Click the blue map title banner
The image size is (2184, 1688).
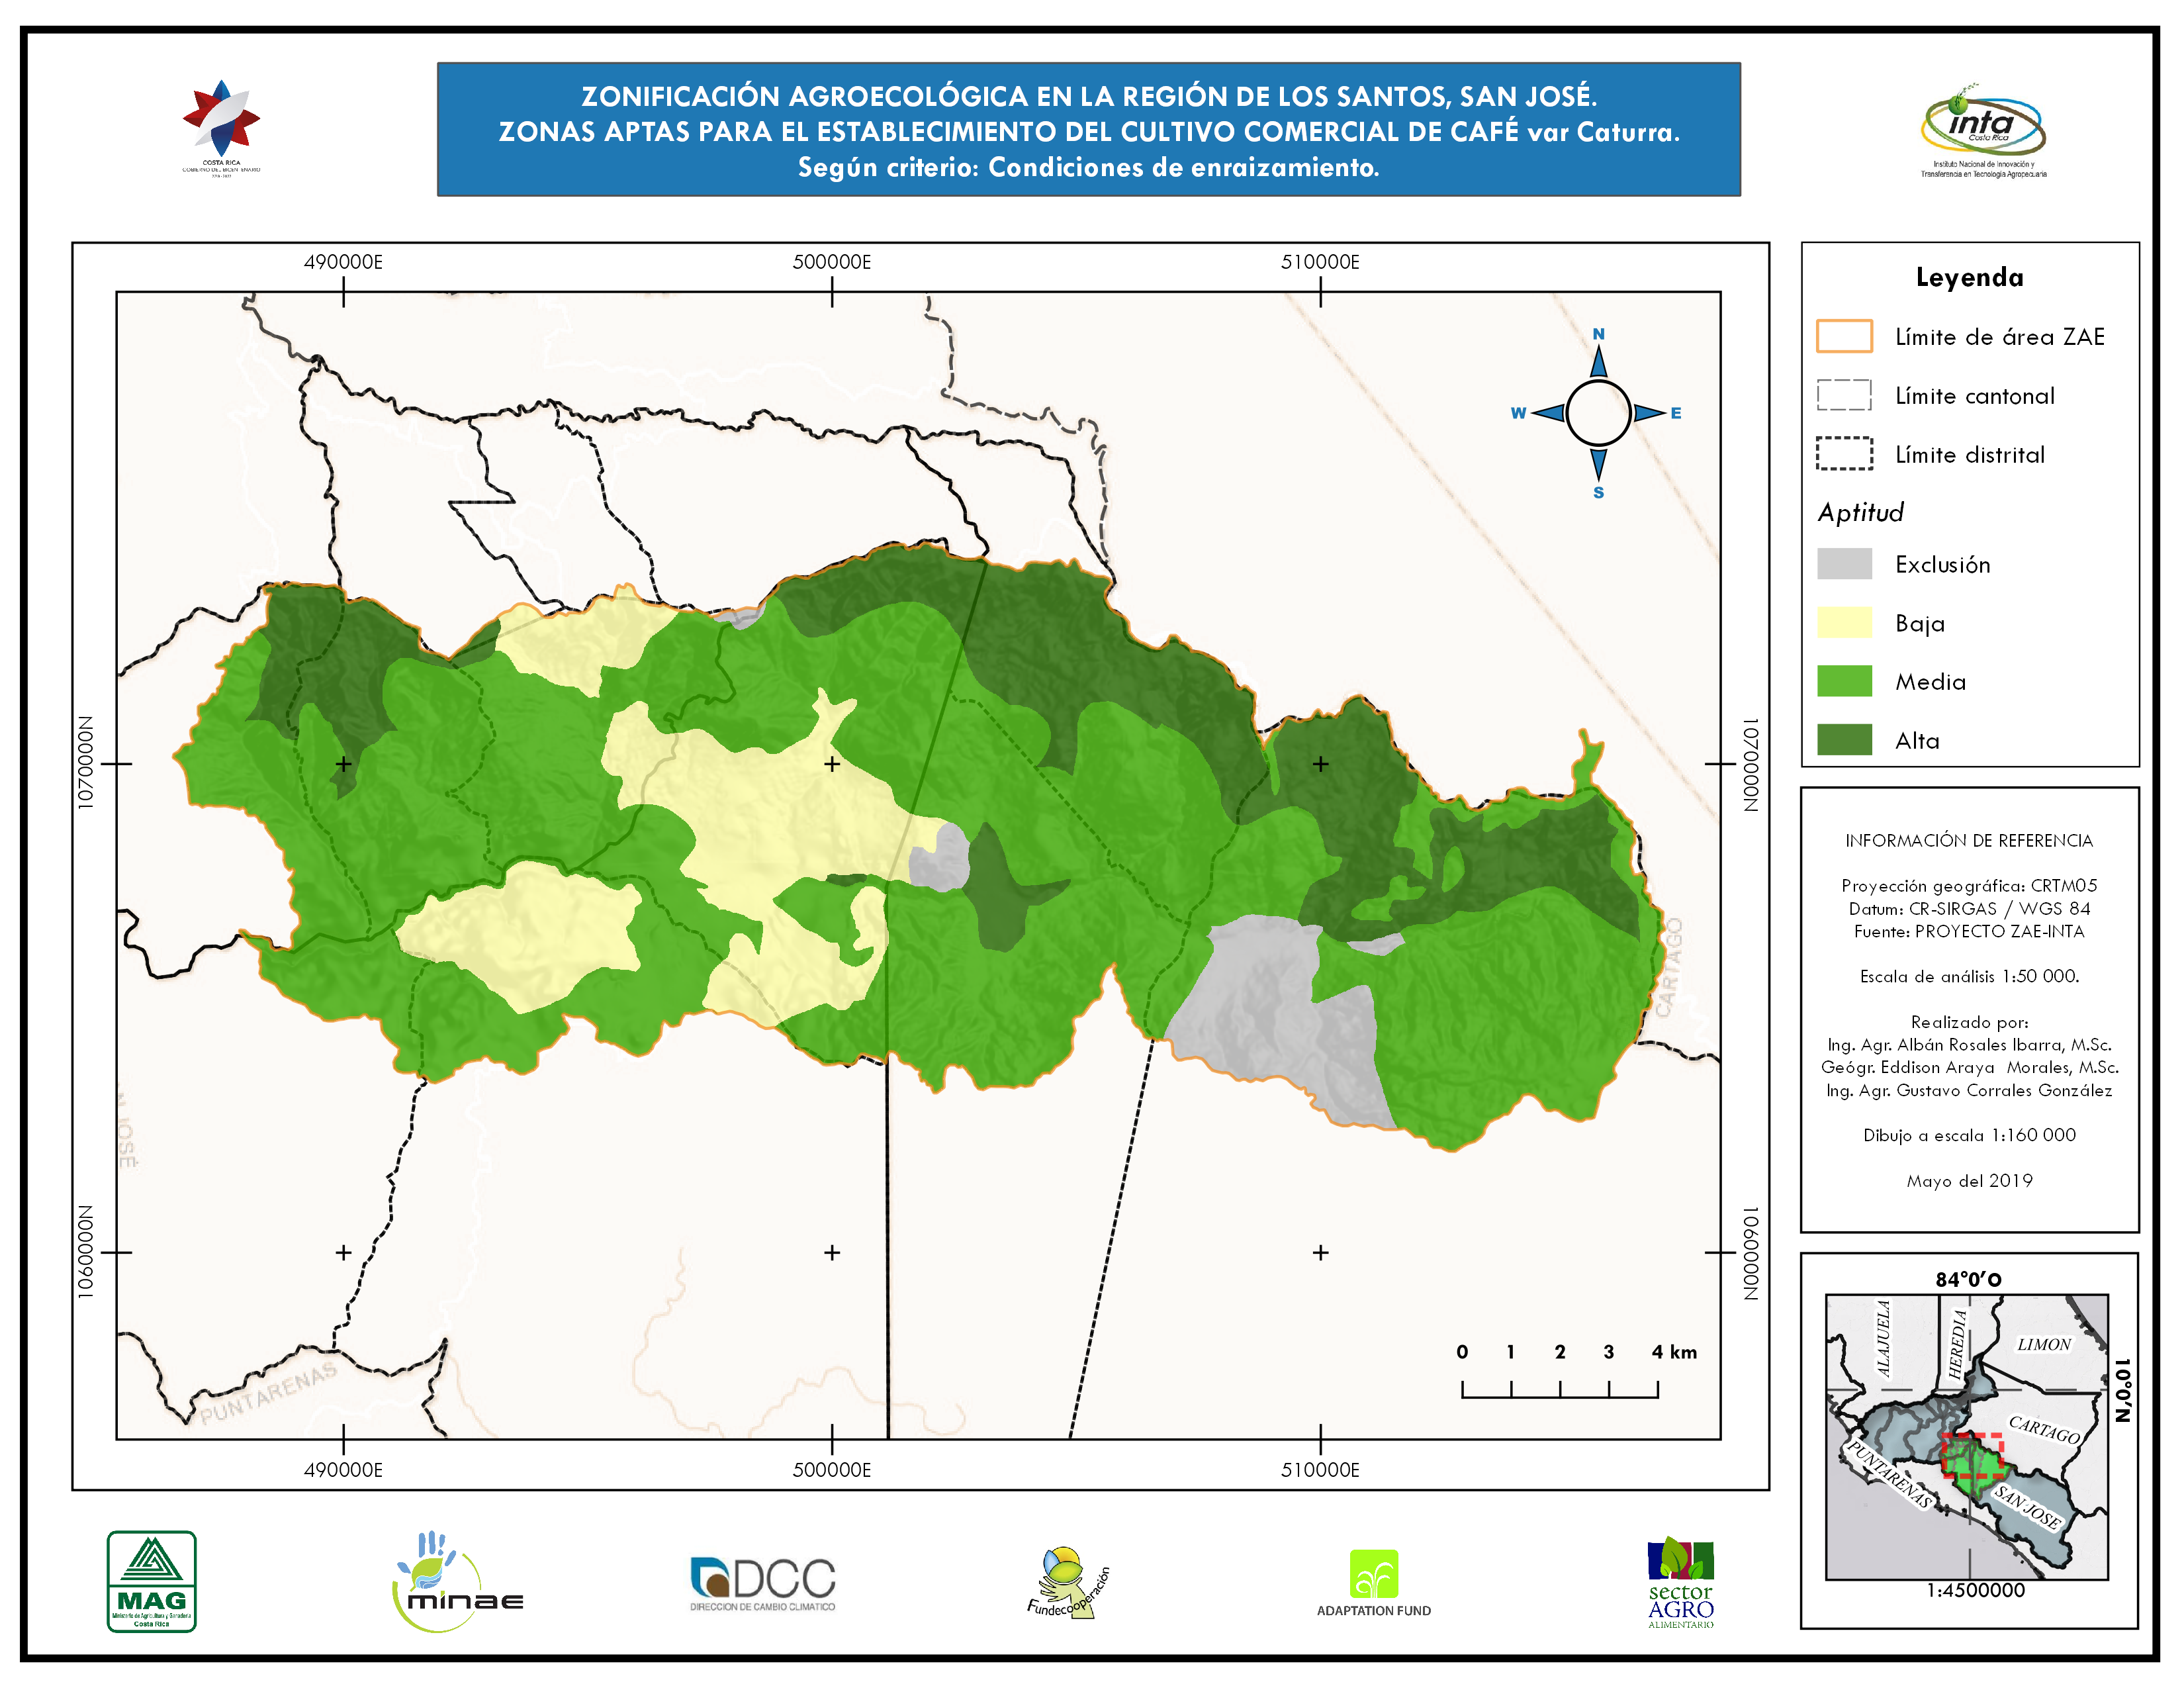pyautogui.click(x=1088, y=130)
